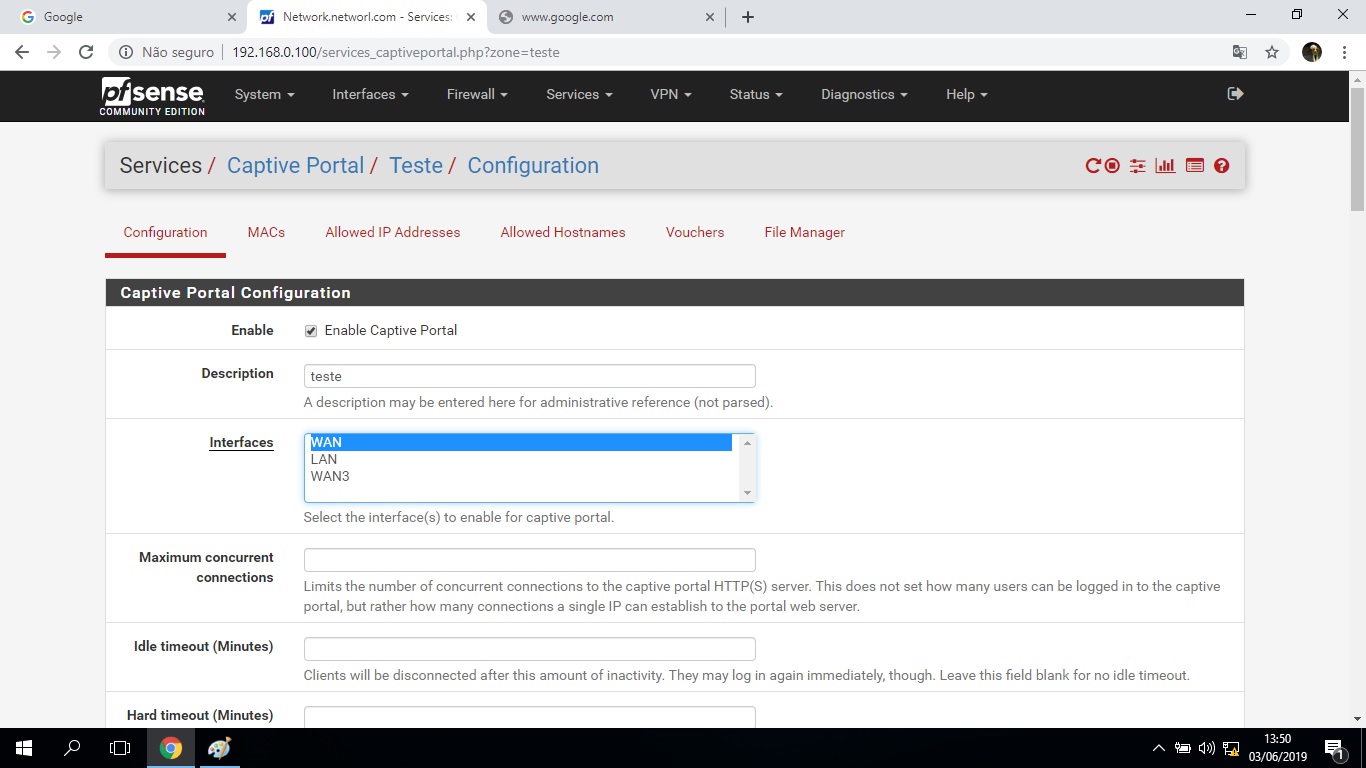Viewport: 1366px width, 768px height.
Task: Select WAN3 in the interfaces list
Action: [520, 477]
